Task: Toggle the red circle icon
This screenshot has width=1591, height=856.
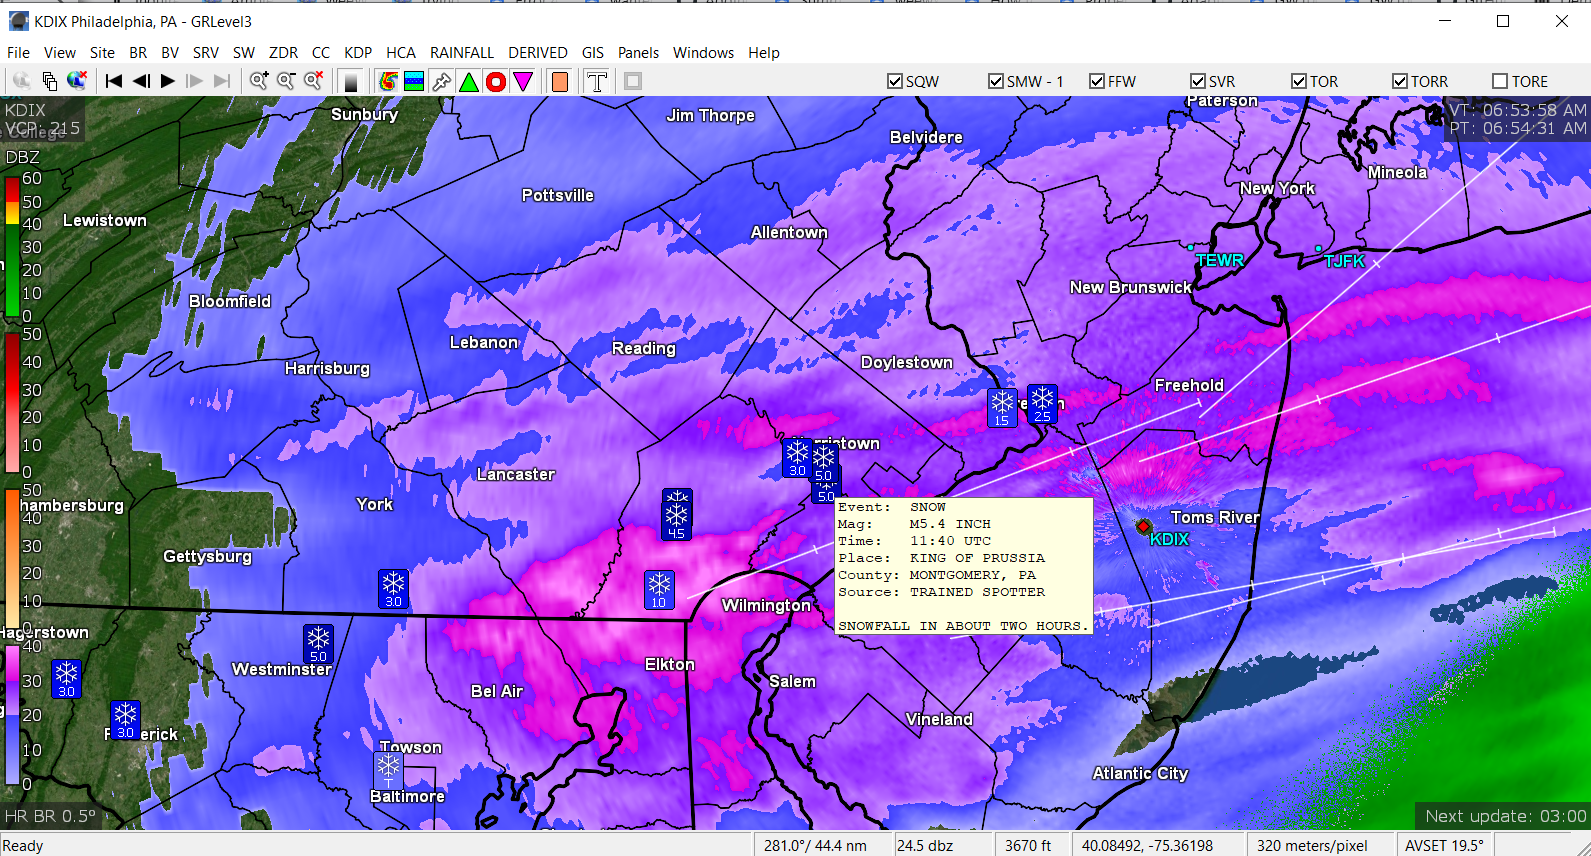Action: click(x=495, y=81)
